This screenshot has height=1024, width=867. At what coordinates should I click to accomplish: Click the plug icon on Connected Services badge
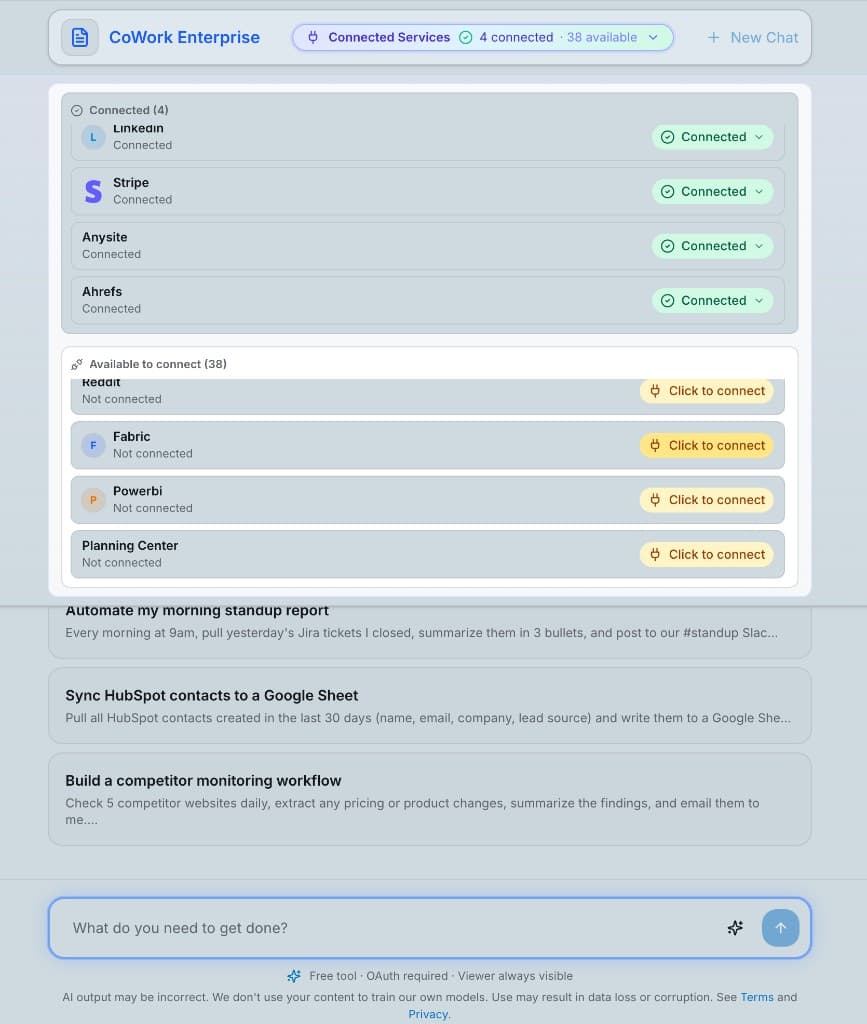coord(313,37)
